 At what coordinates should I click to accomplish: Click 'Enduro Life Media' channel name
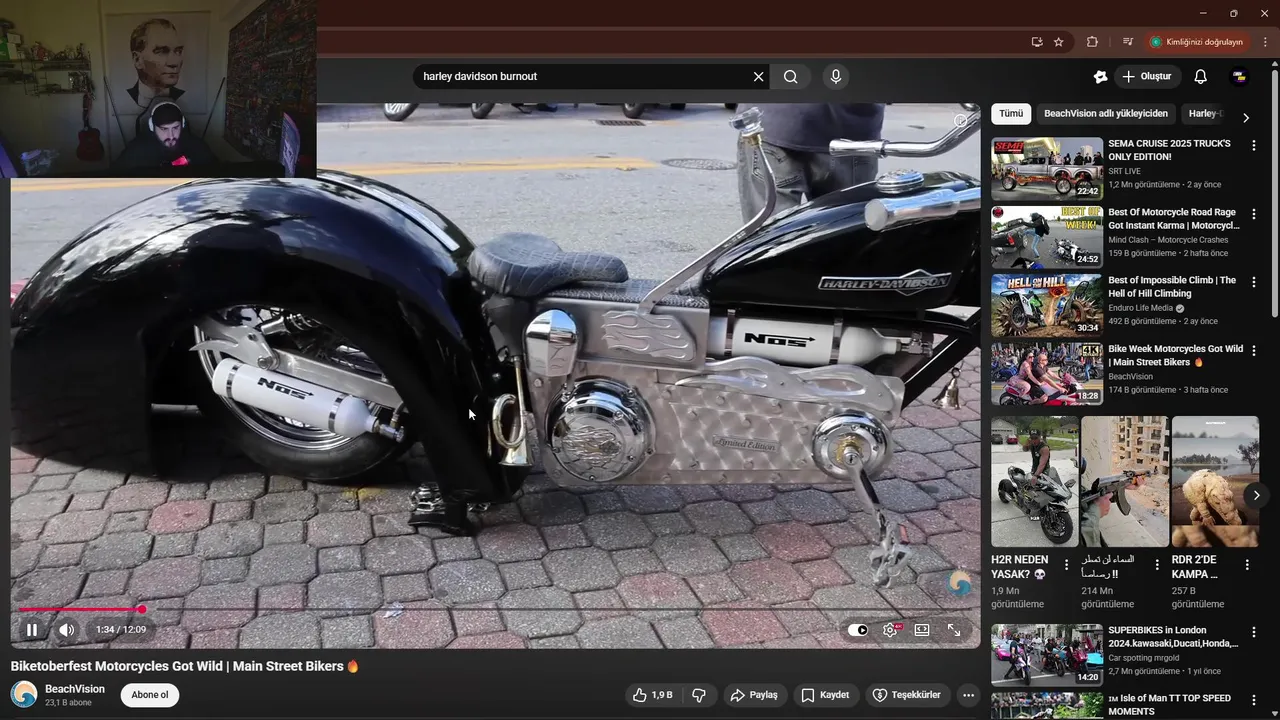(1141, 308)
